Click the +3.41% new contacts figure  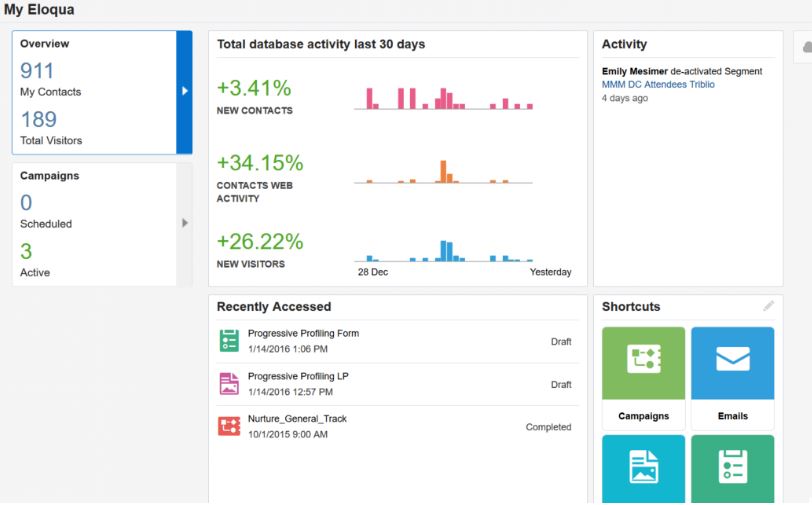click(254, 88)
